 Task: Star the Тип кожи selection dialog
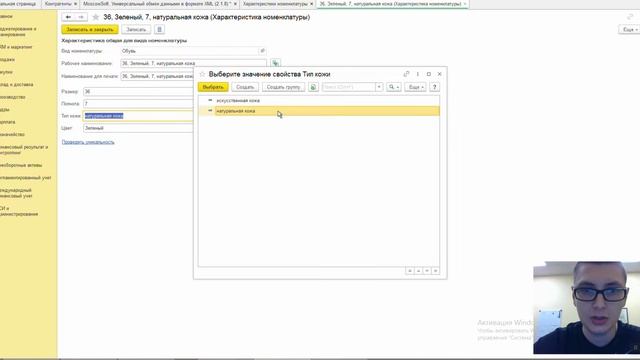pyautogui.click(x=202, y=74)
